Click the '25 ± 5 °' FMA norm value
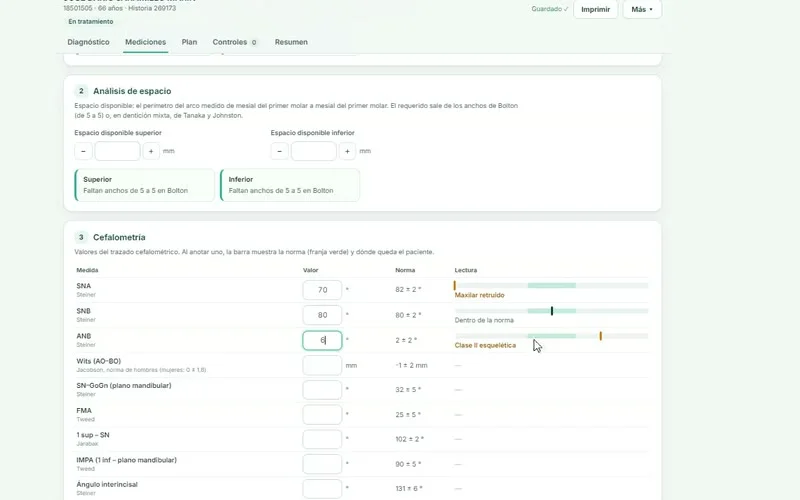Image resolution: width=800 pixels, height=500 pixels. (408, 415)
